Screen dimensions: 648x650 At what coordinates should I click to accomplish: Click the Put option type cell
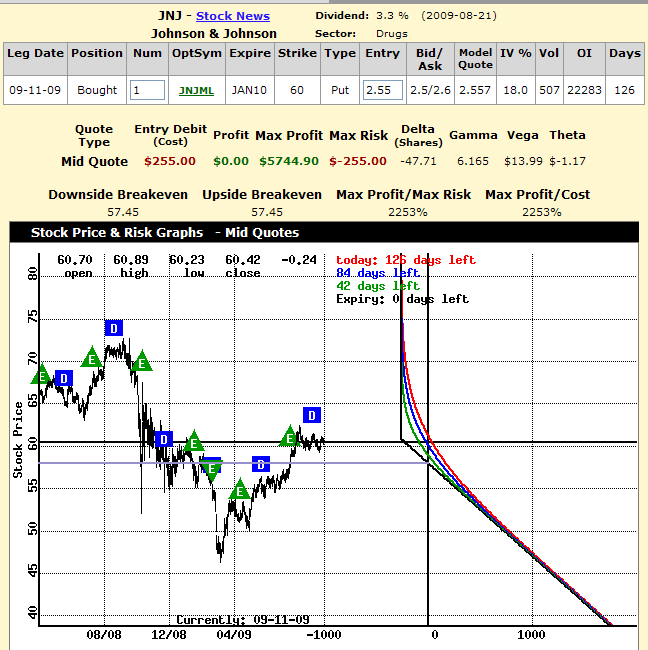pos(340,90)
